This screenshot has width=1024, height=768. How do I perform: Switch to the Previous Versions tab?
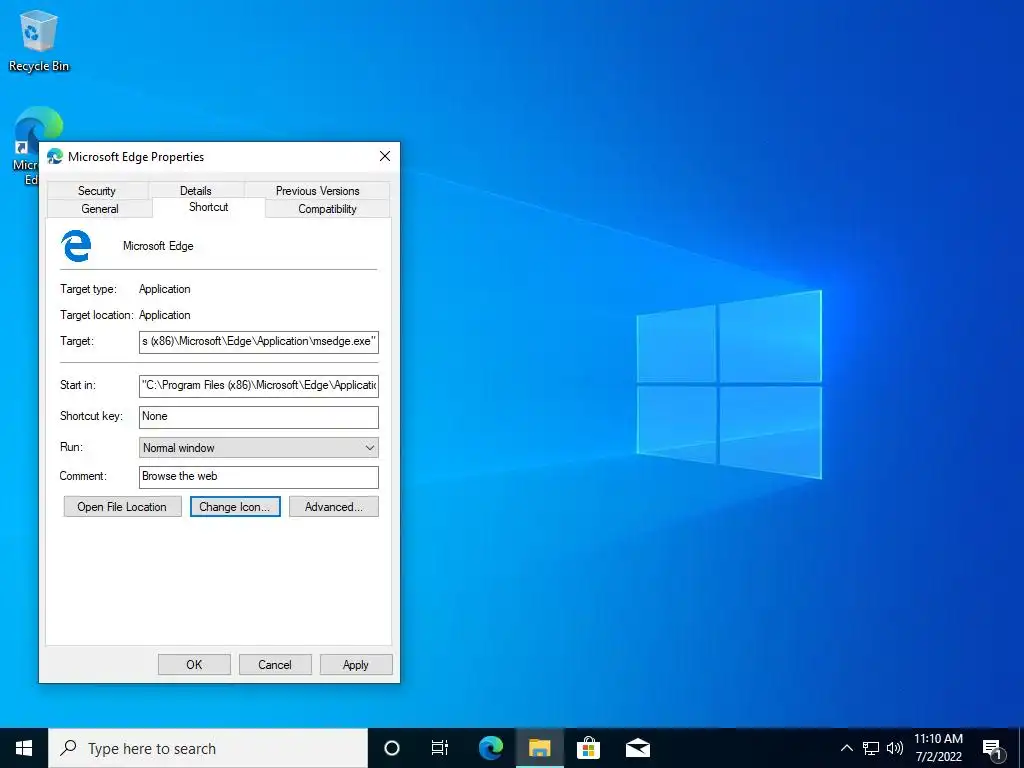317,191
